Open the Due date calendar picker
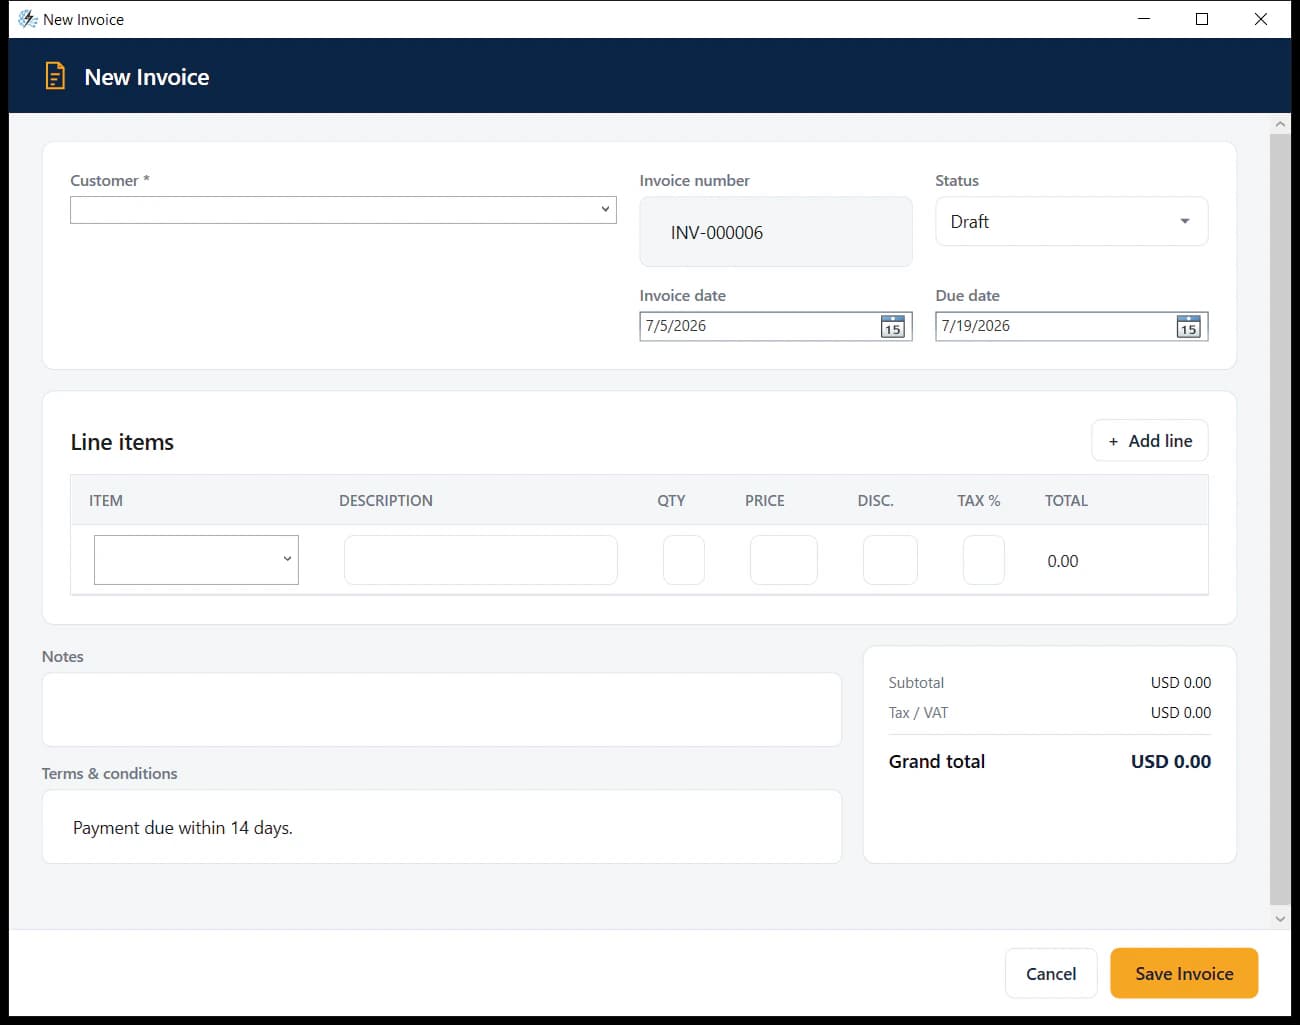 coord(1188,327)
